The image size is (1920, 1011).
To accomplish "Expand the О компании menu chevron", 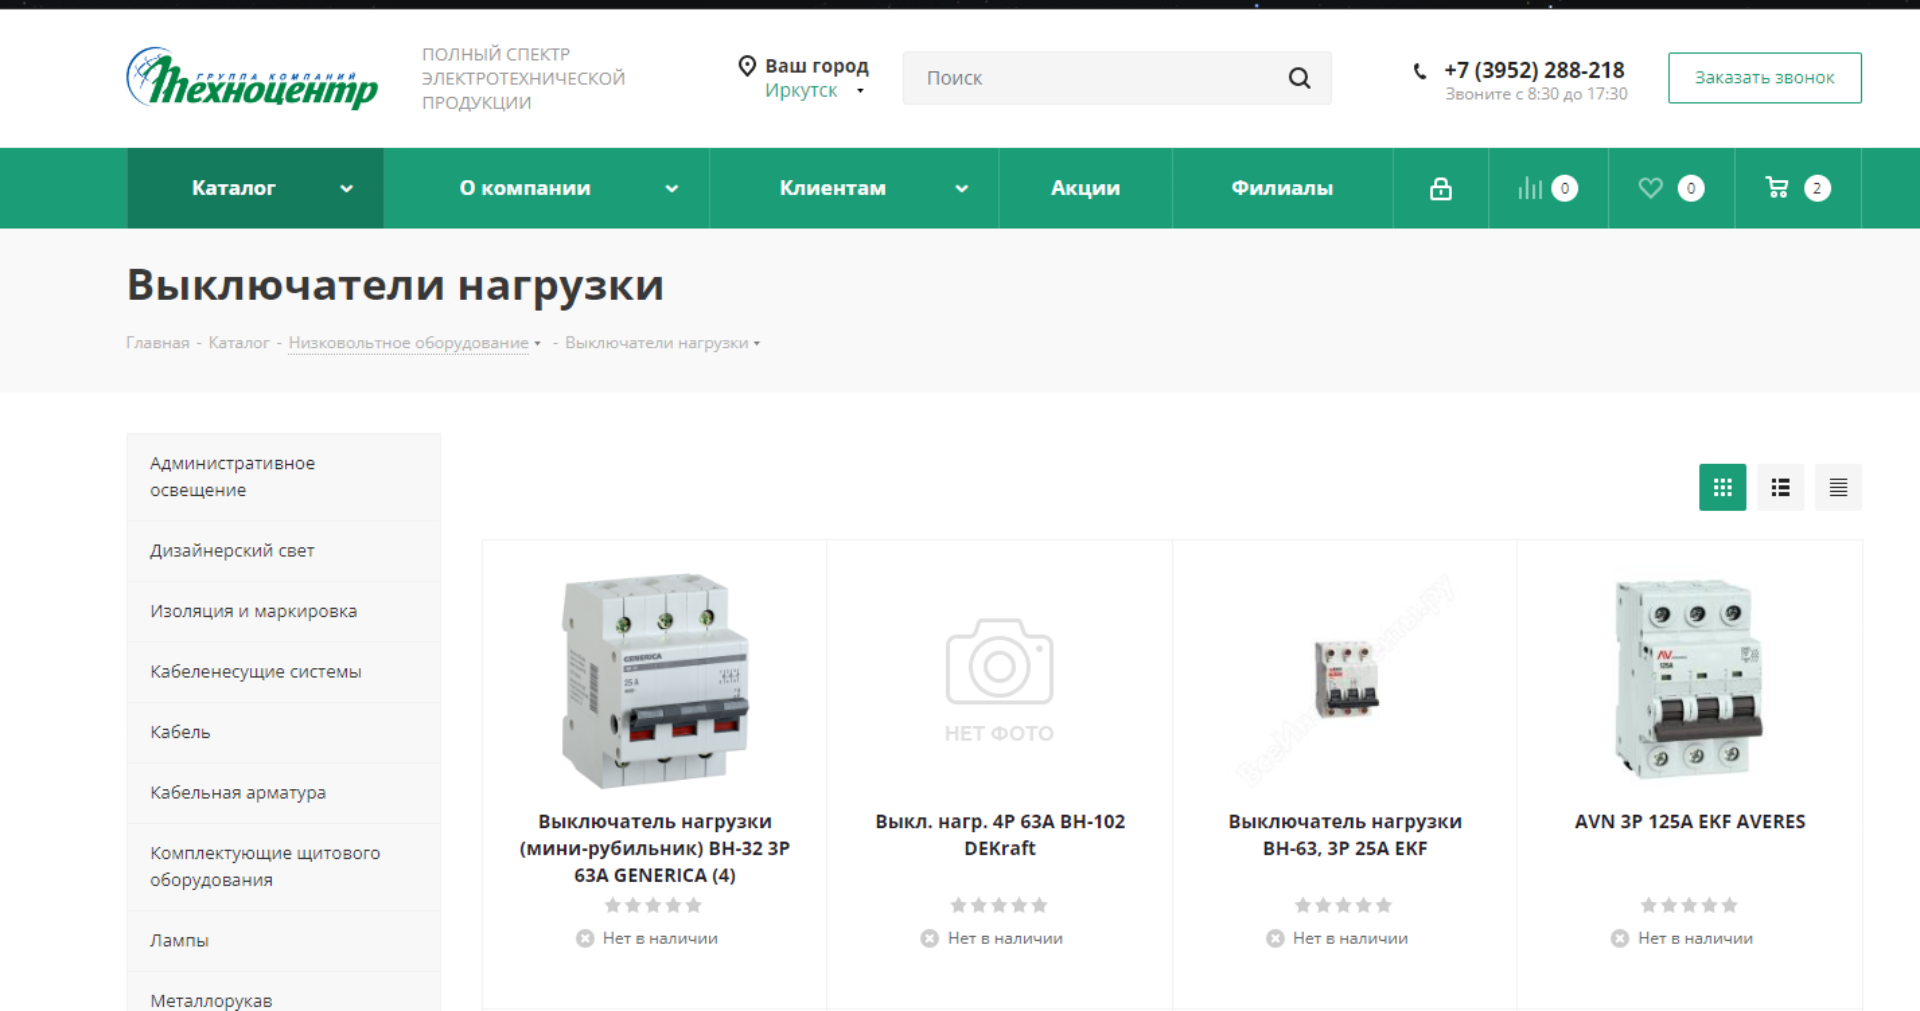I will pos(672,188).
